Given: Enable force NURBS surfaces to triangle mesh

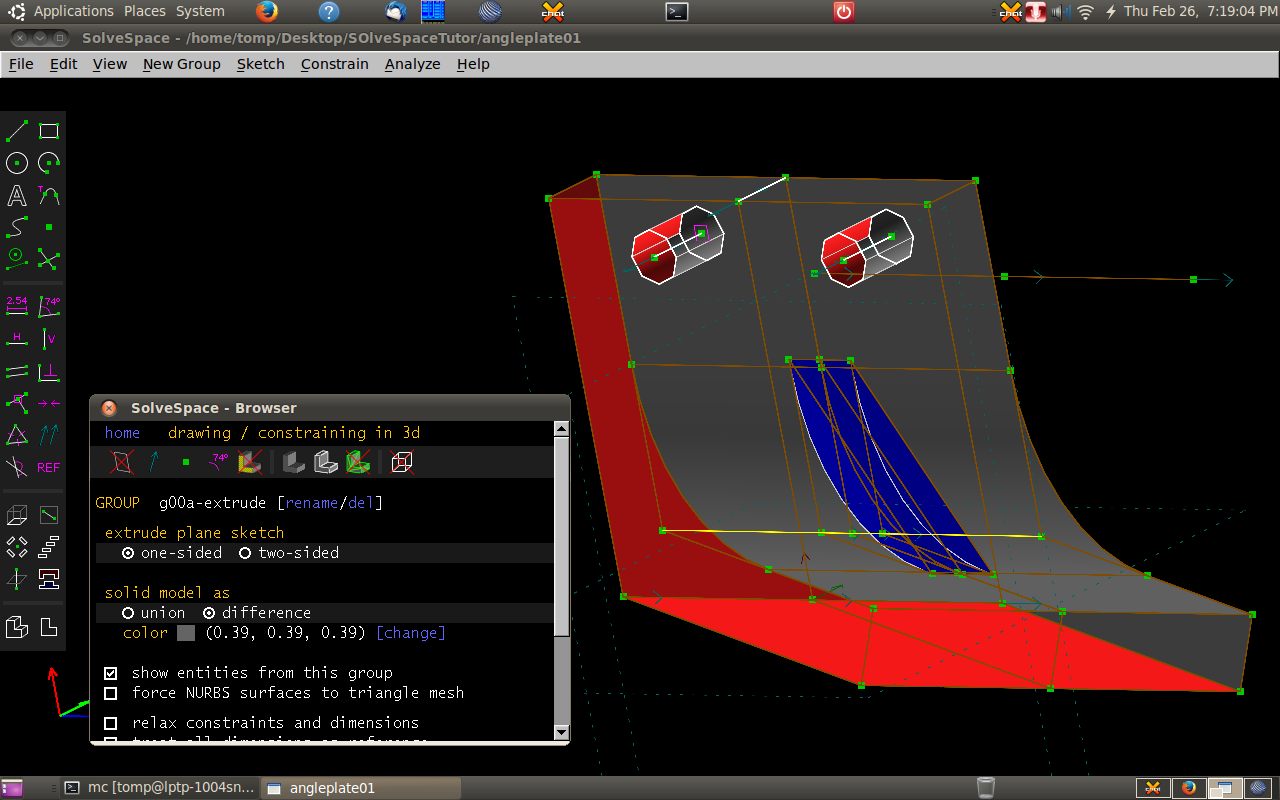Looking at the screenshot, I should [x=111, y=693].
